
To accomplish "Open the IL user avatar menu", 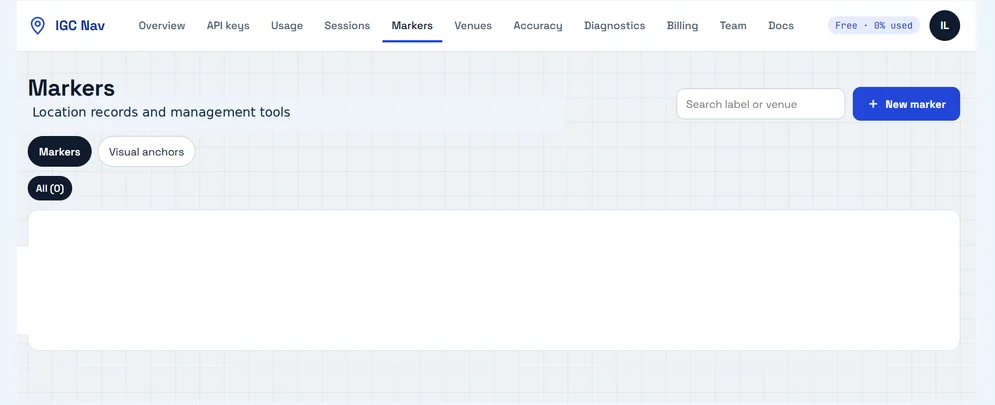I will point(944,25).
